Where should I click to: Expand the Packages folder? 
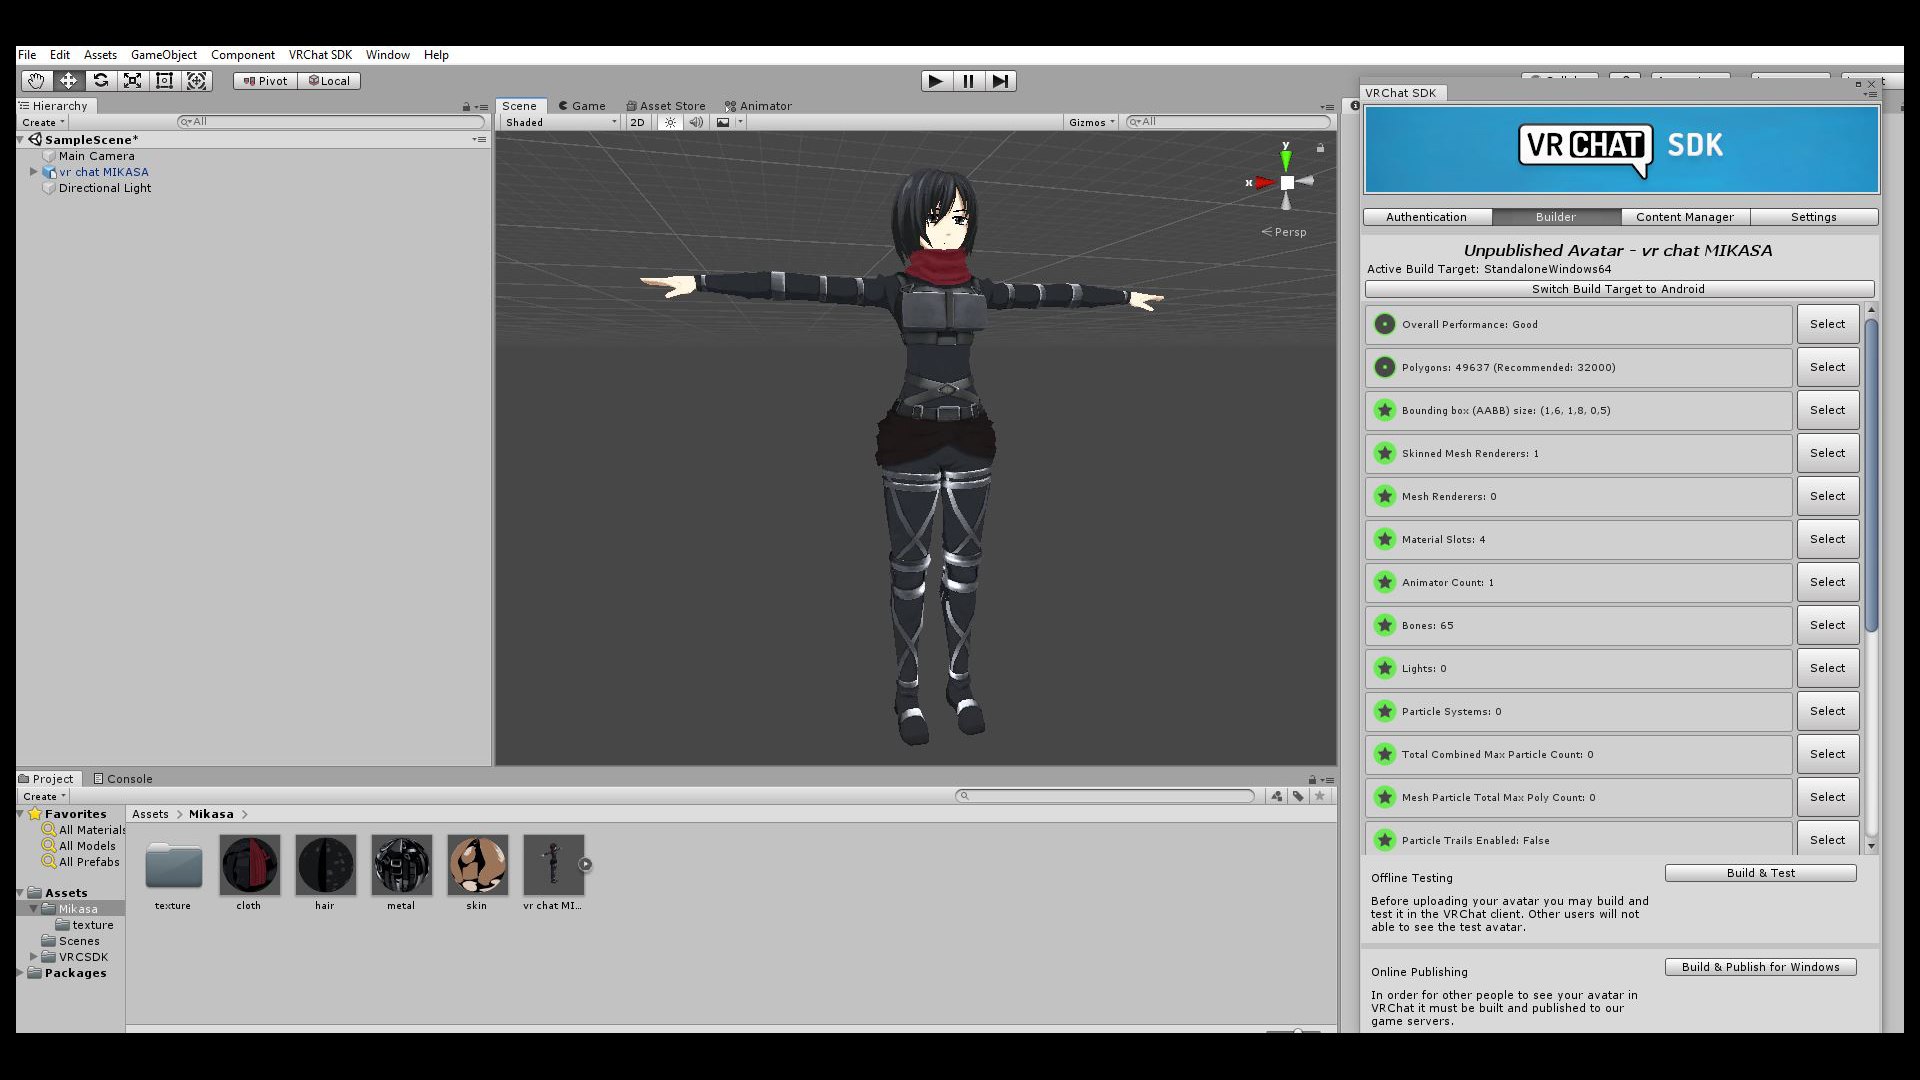click(x=21, y=973)
